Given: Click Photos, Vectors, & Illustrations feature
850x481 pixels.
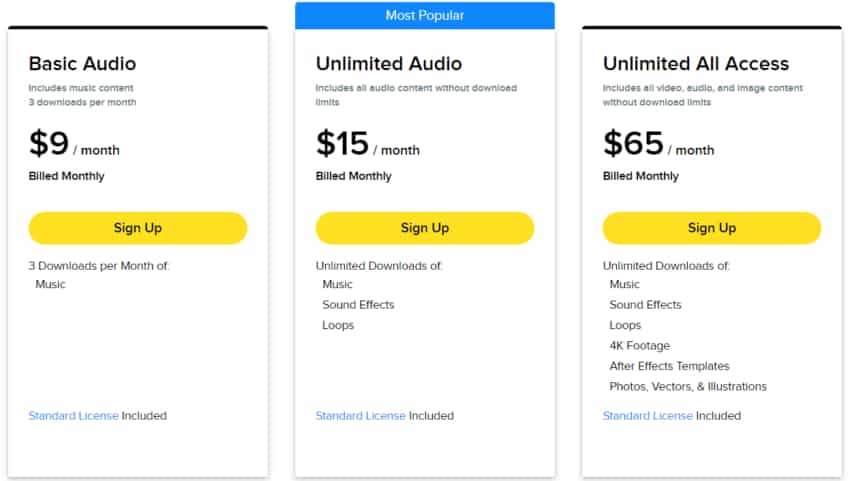Looking at the screenshot, I should click(688, 387).
